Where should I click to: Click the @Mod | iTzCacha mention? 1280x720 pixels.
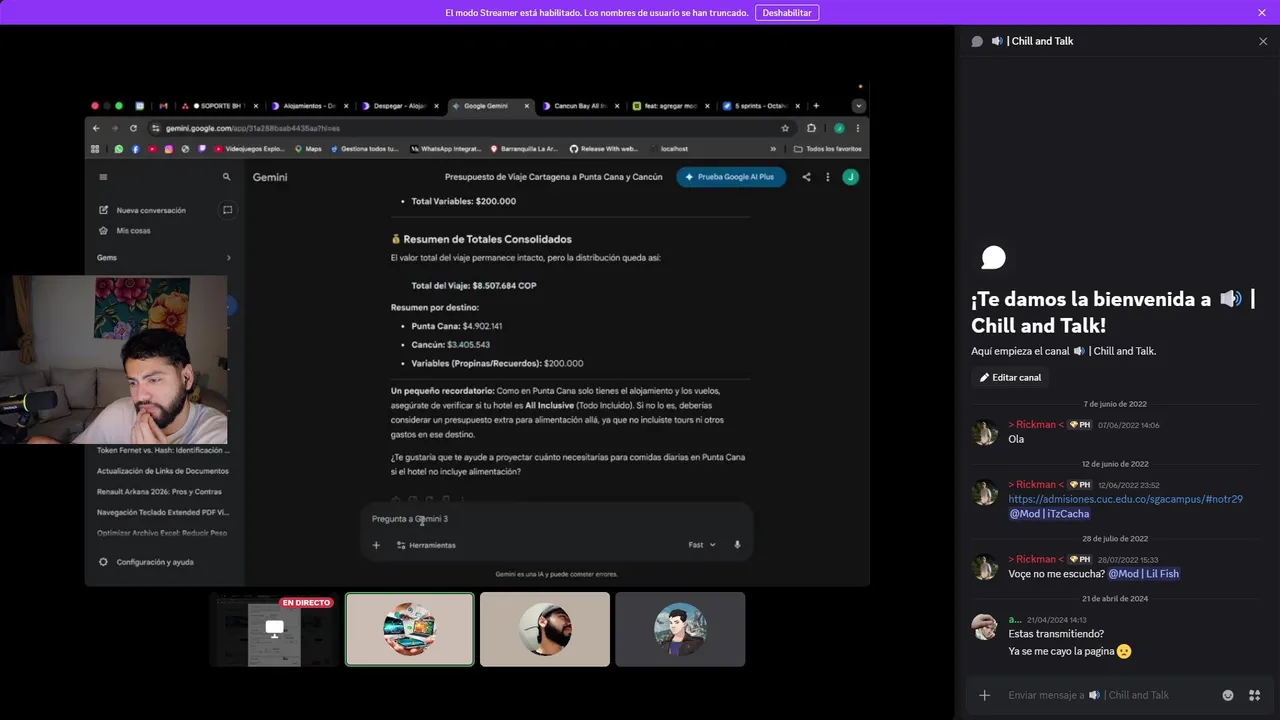pos(1049,514)
